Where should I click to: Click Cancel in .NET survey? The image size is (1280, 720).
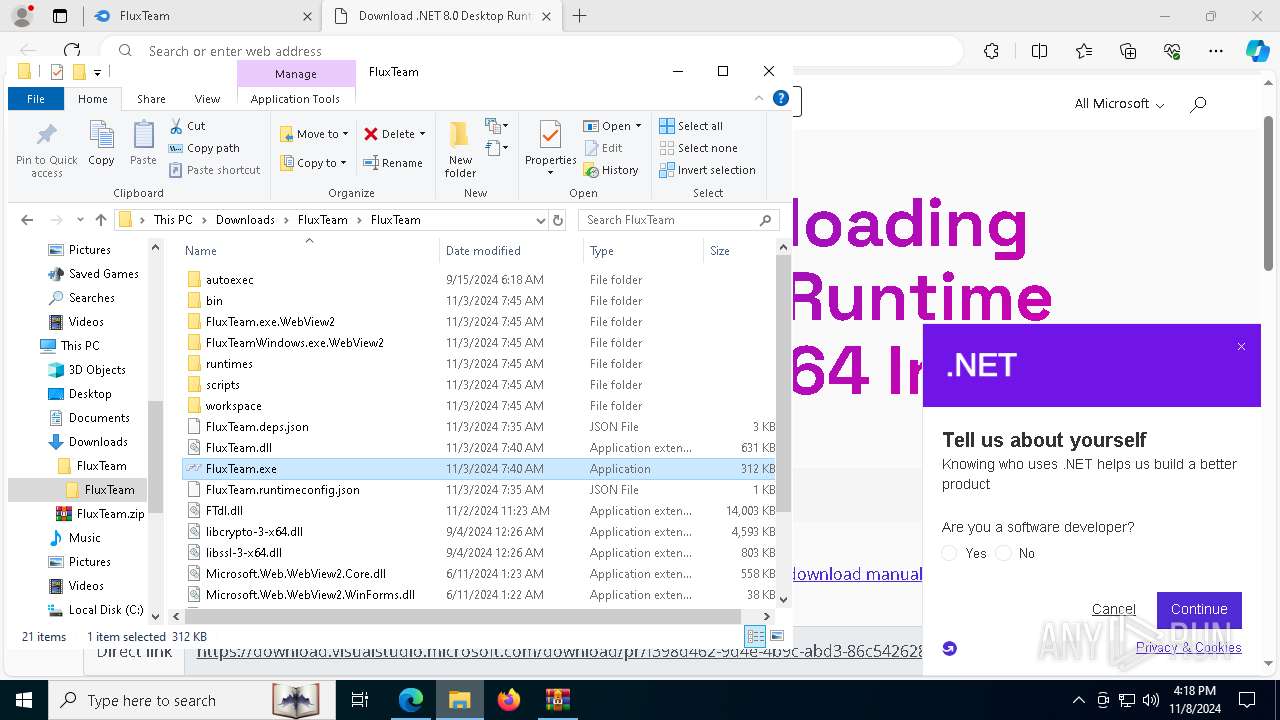click(x=1114, y=609)
